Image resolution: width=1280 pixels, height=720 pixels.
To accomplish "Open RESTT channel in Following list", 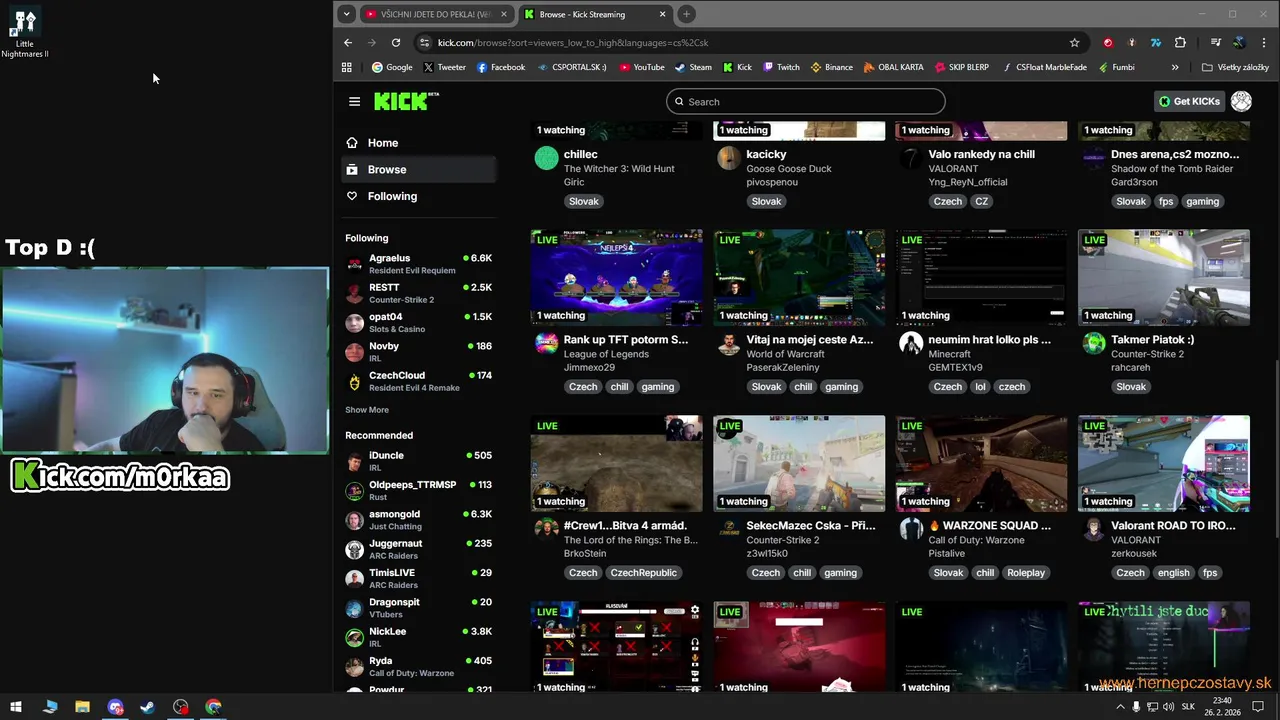I will tap(418, 293).
